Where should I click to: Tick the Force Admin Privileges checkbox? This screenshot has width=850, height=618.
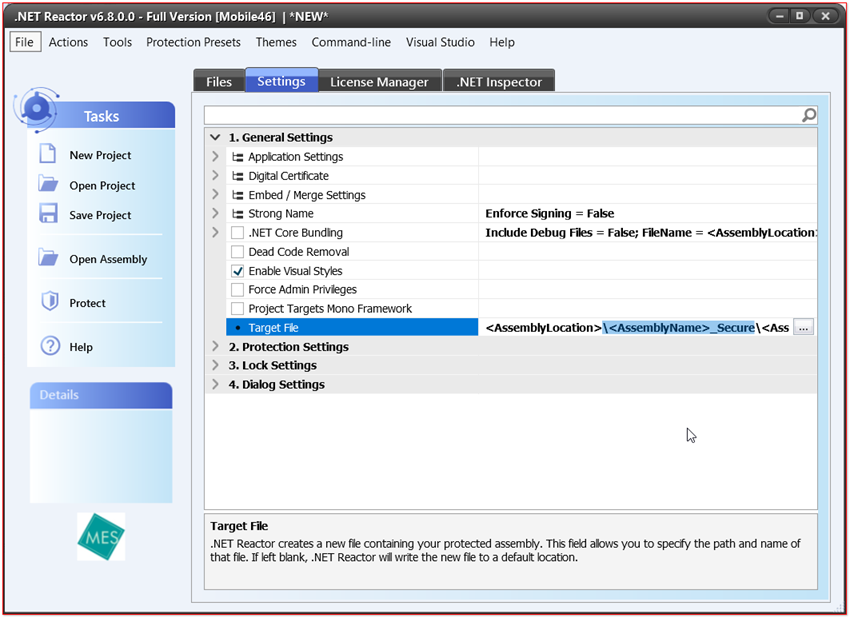click(237, 289)
